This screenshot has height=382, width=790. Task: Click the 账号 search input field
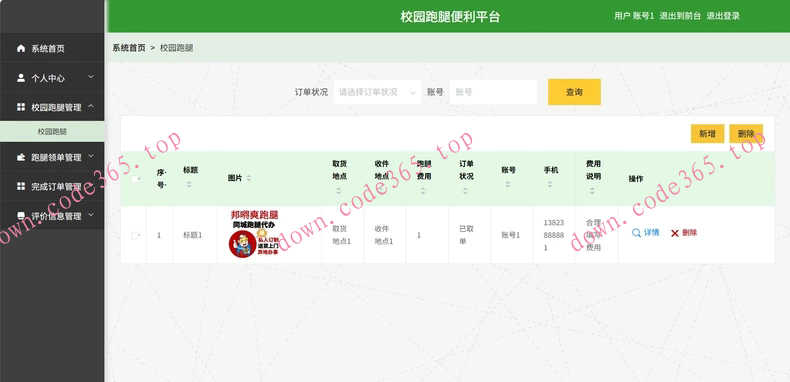pos(493,92)
